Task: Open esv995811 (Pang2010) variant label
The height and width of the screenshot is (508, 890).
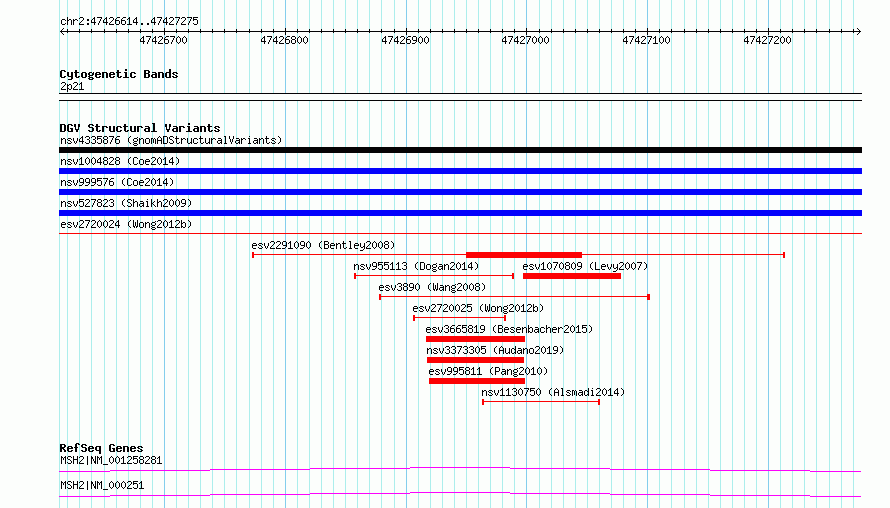Action: pyautogui.click(x=488, y=371)
